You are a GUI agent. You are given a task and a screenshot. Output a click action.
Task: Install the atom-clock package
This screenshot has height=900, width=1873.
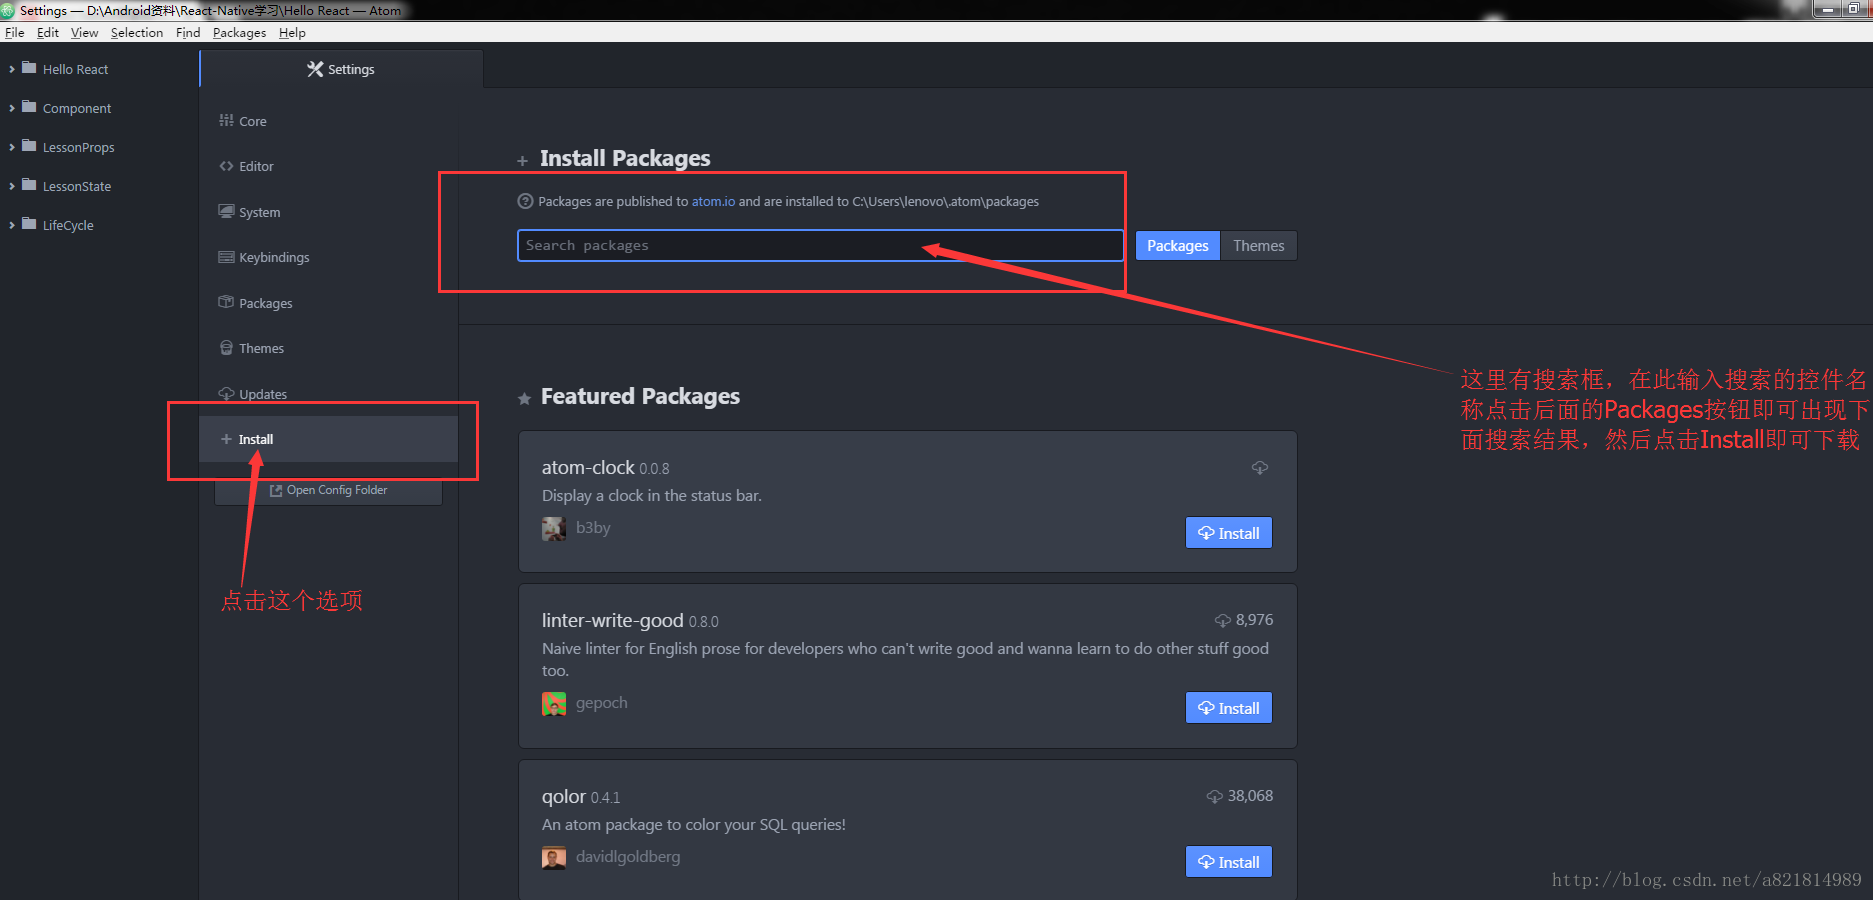(x=1229, y=533)
